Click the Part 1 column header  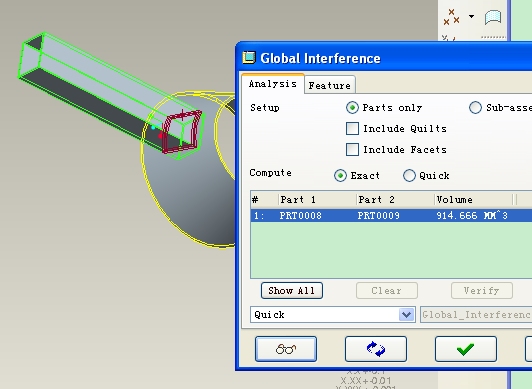coord(317,199)
